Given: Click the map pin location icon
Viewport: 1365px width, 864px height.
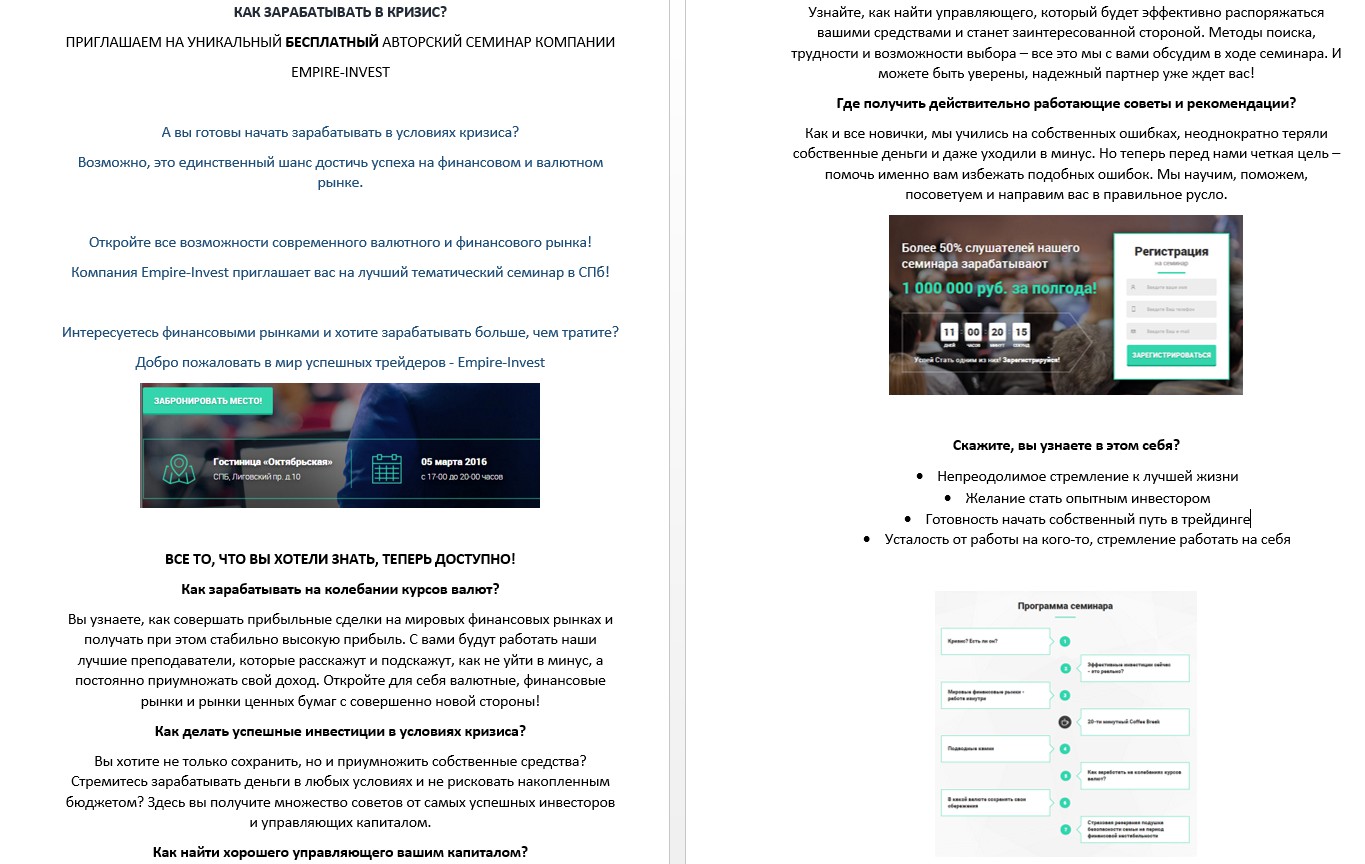Looking at the screenshot, I should (179, 468).
